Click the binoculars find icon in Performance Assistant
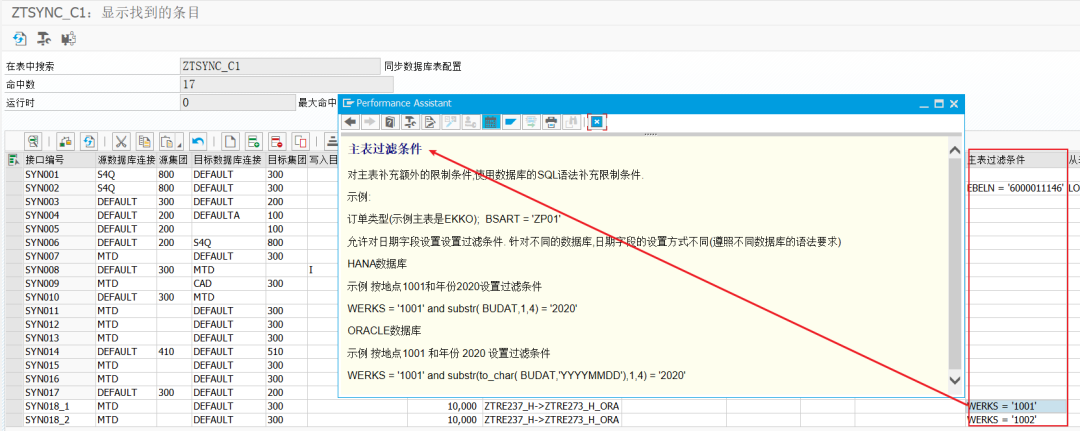The image size is (1080, 431). [570, 122]
